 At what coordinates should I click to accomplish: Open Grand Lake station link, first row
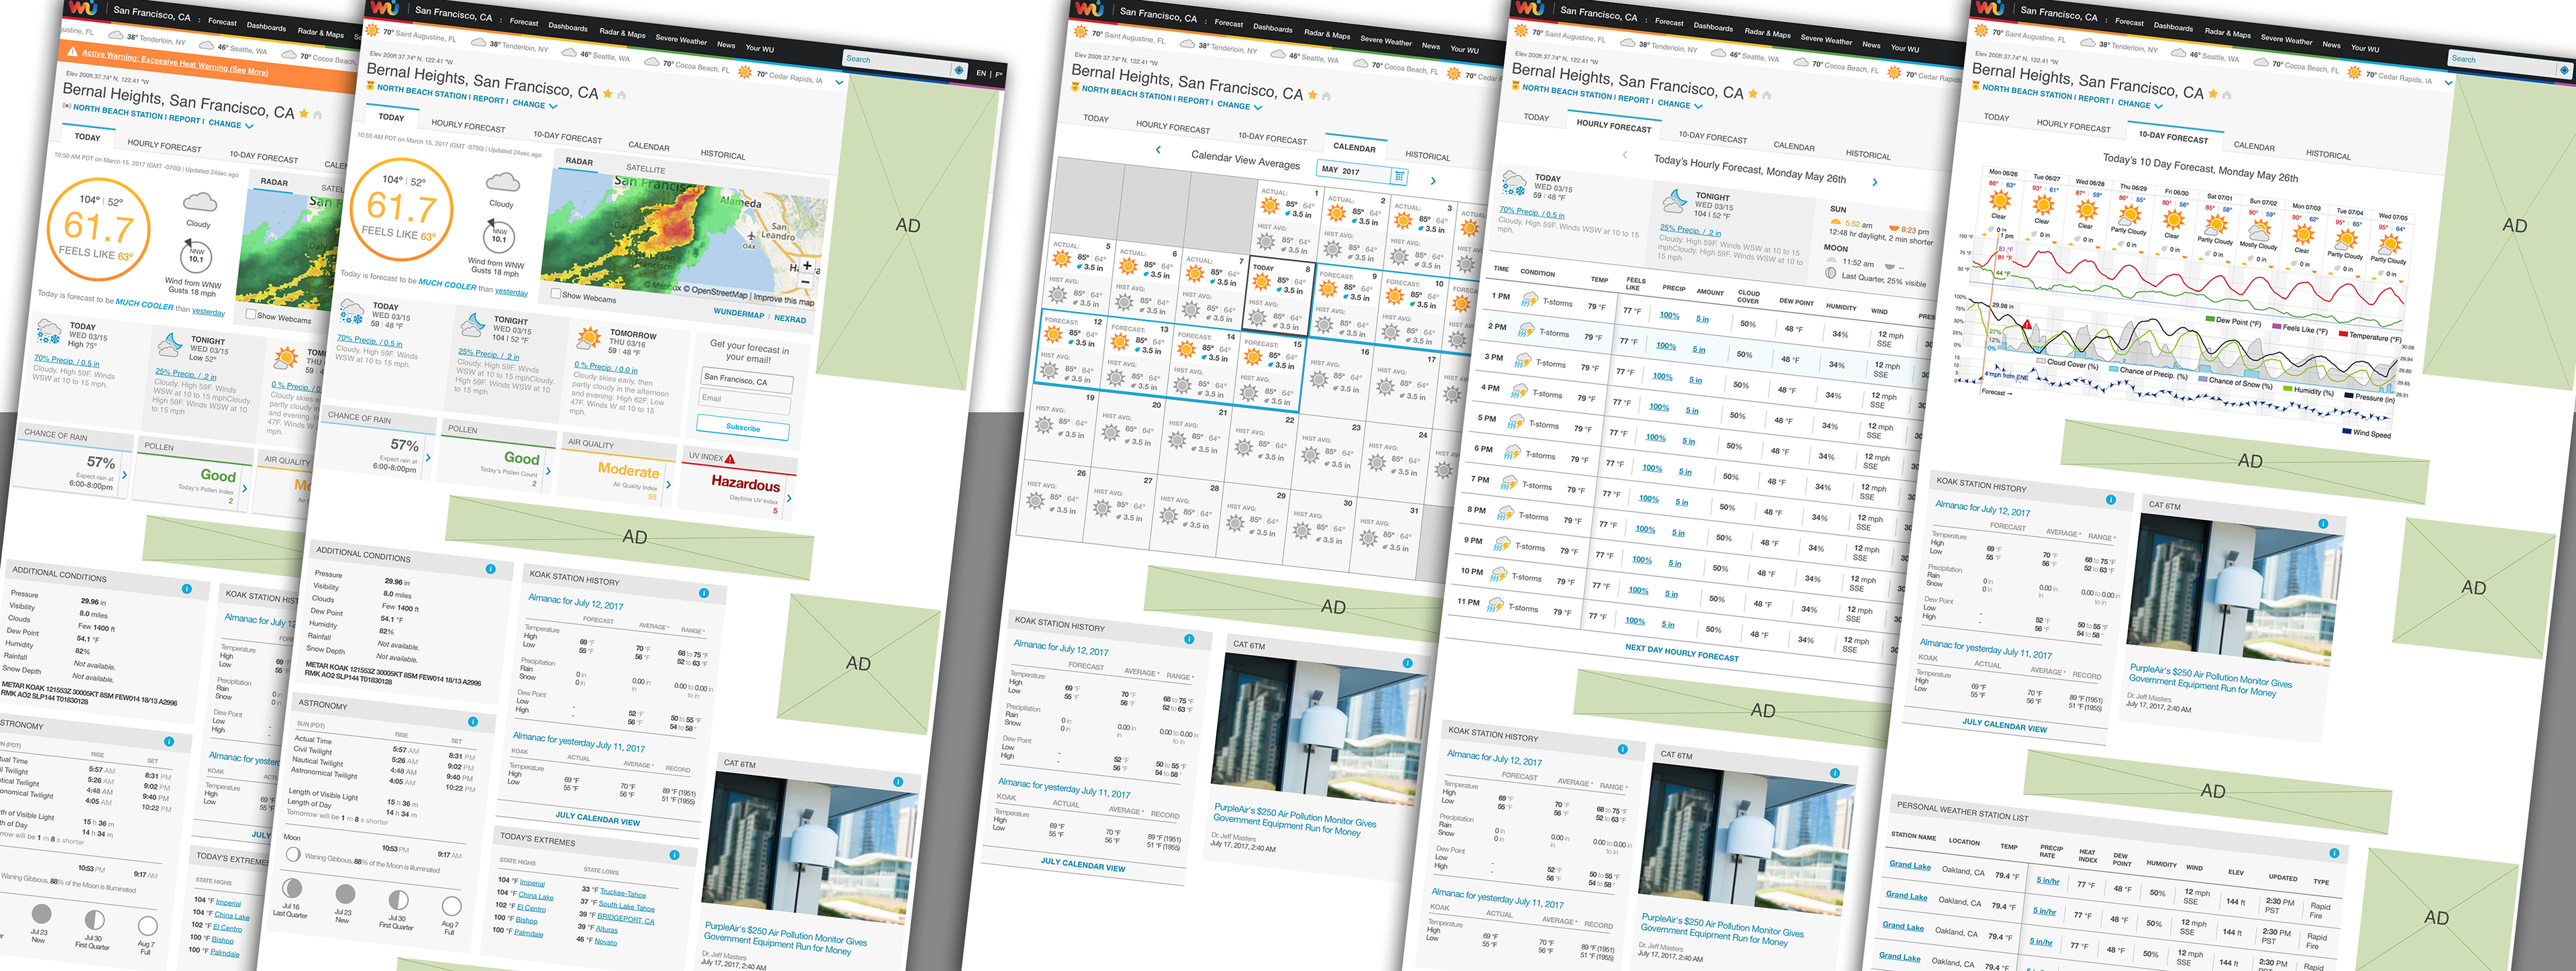click(1909, 865)
